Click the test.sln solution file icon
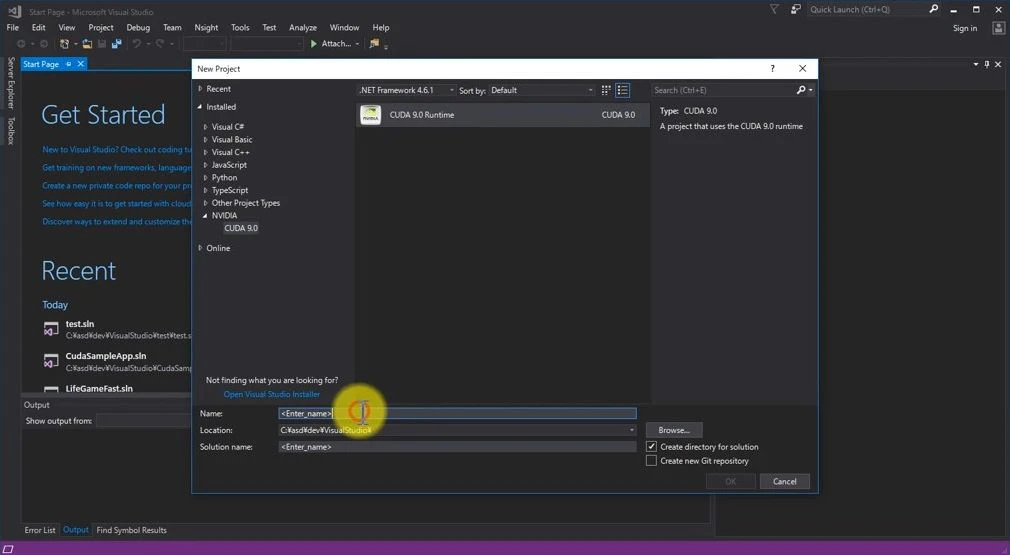This screenshot has height=555, width=1010. pyautogui.click(x=51, y=329)
